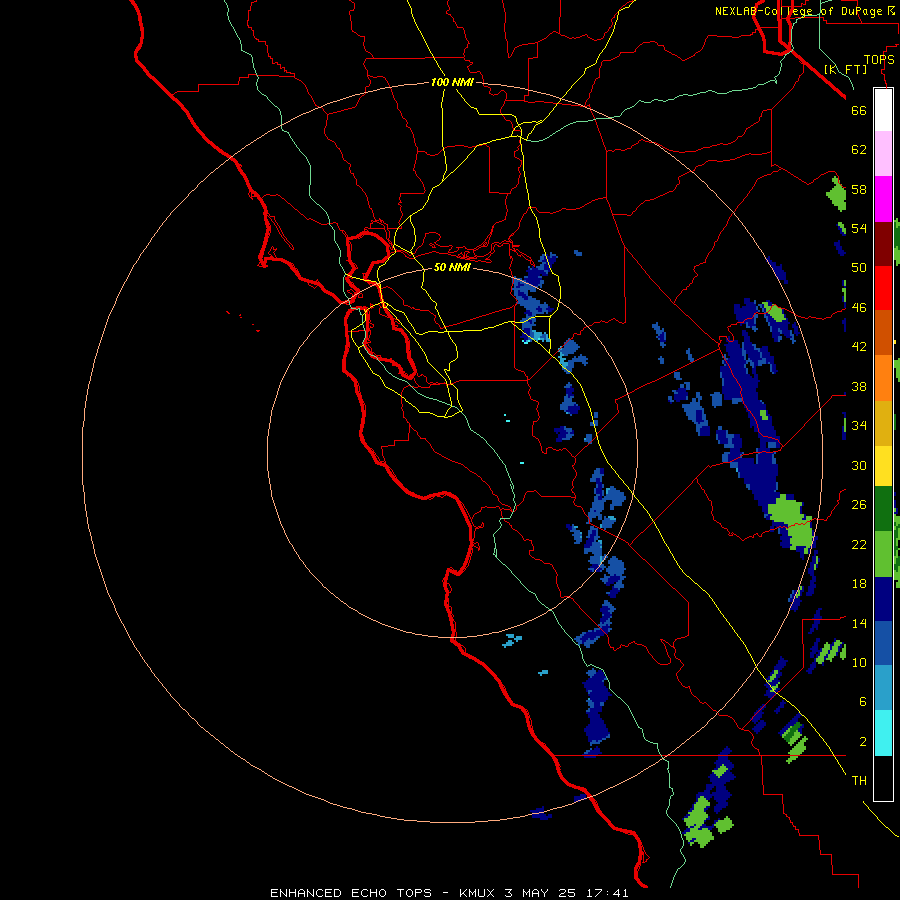Click the legend value 46
The image size is (900, 900).
pyautogui.click(x=859, y=308)
